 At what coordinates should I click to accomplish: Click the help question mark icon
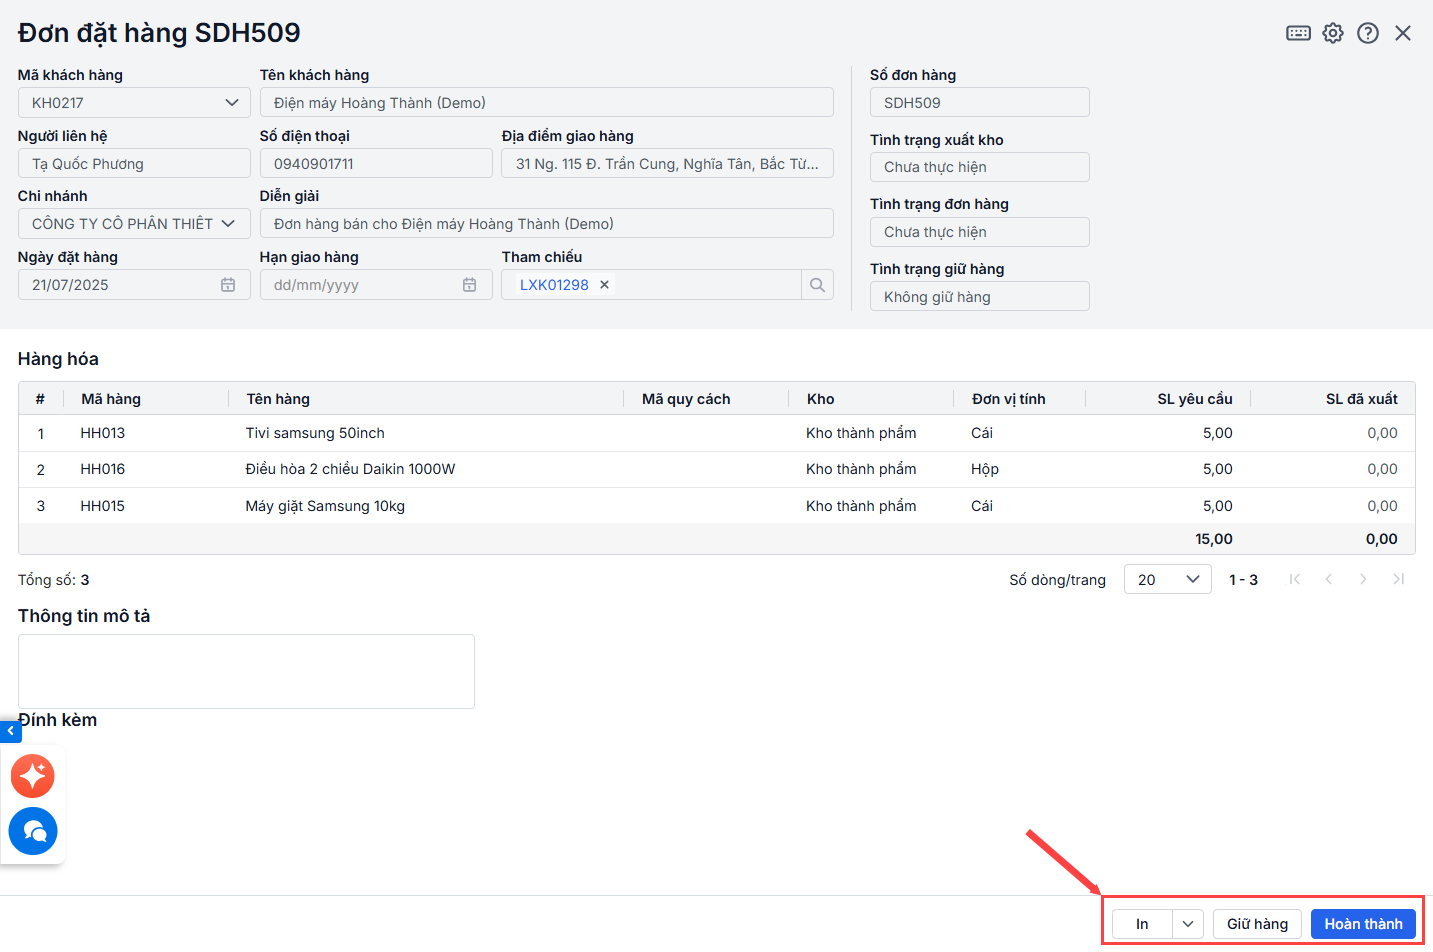(1368, 33)
